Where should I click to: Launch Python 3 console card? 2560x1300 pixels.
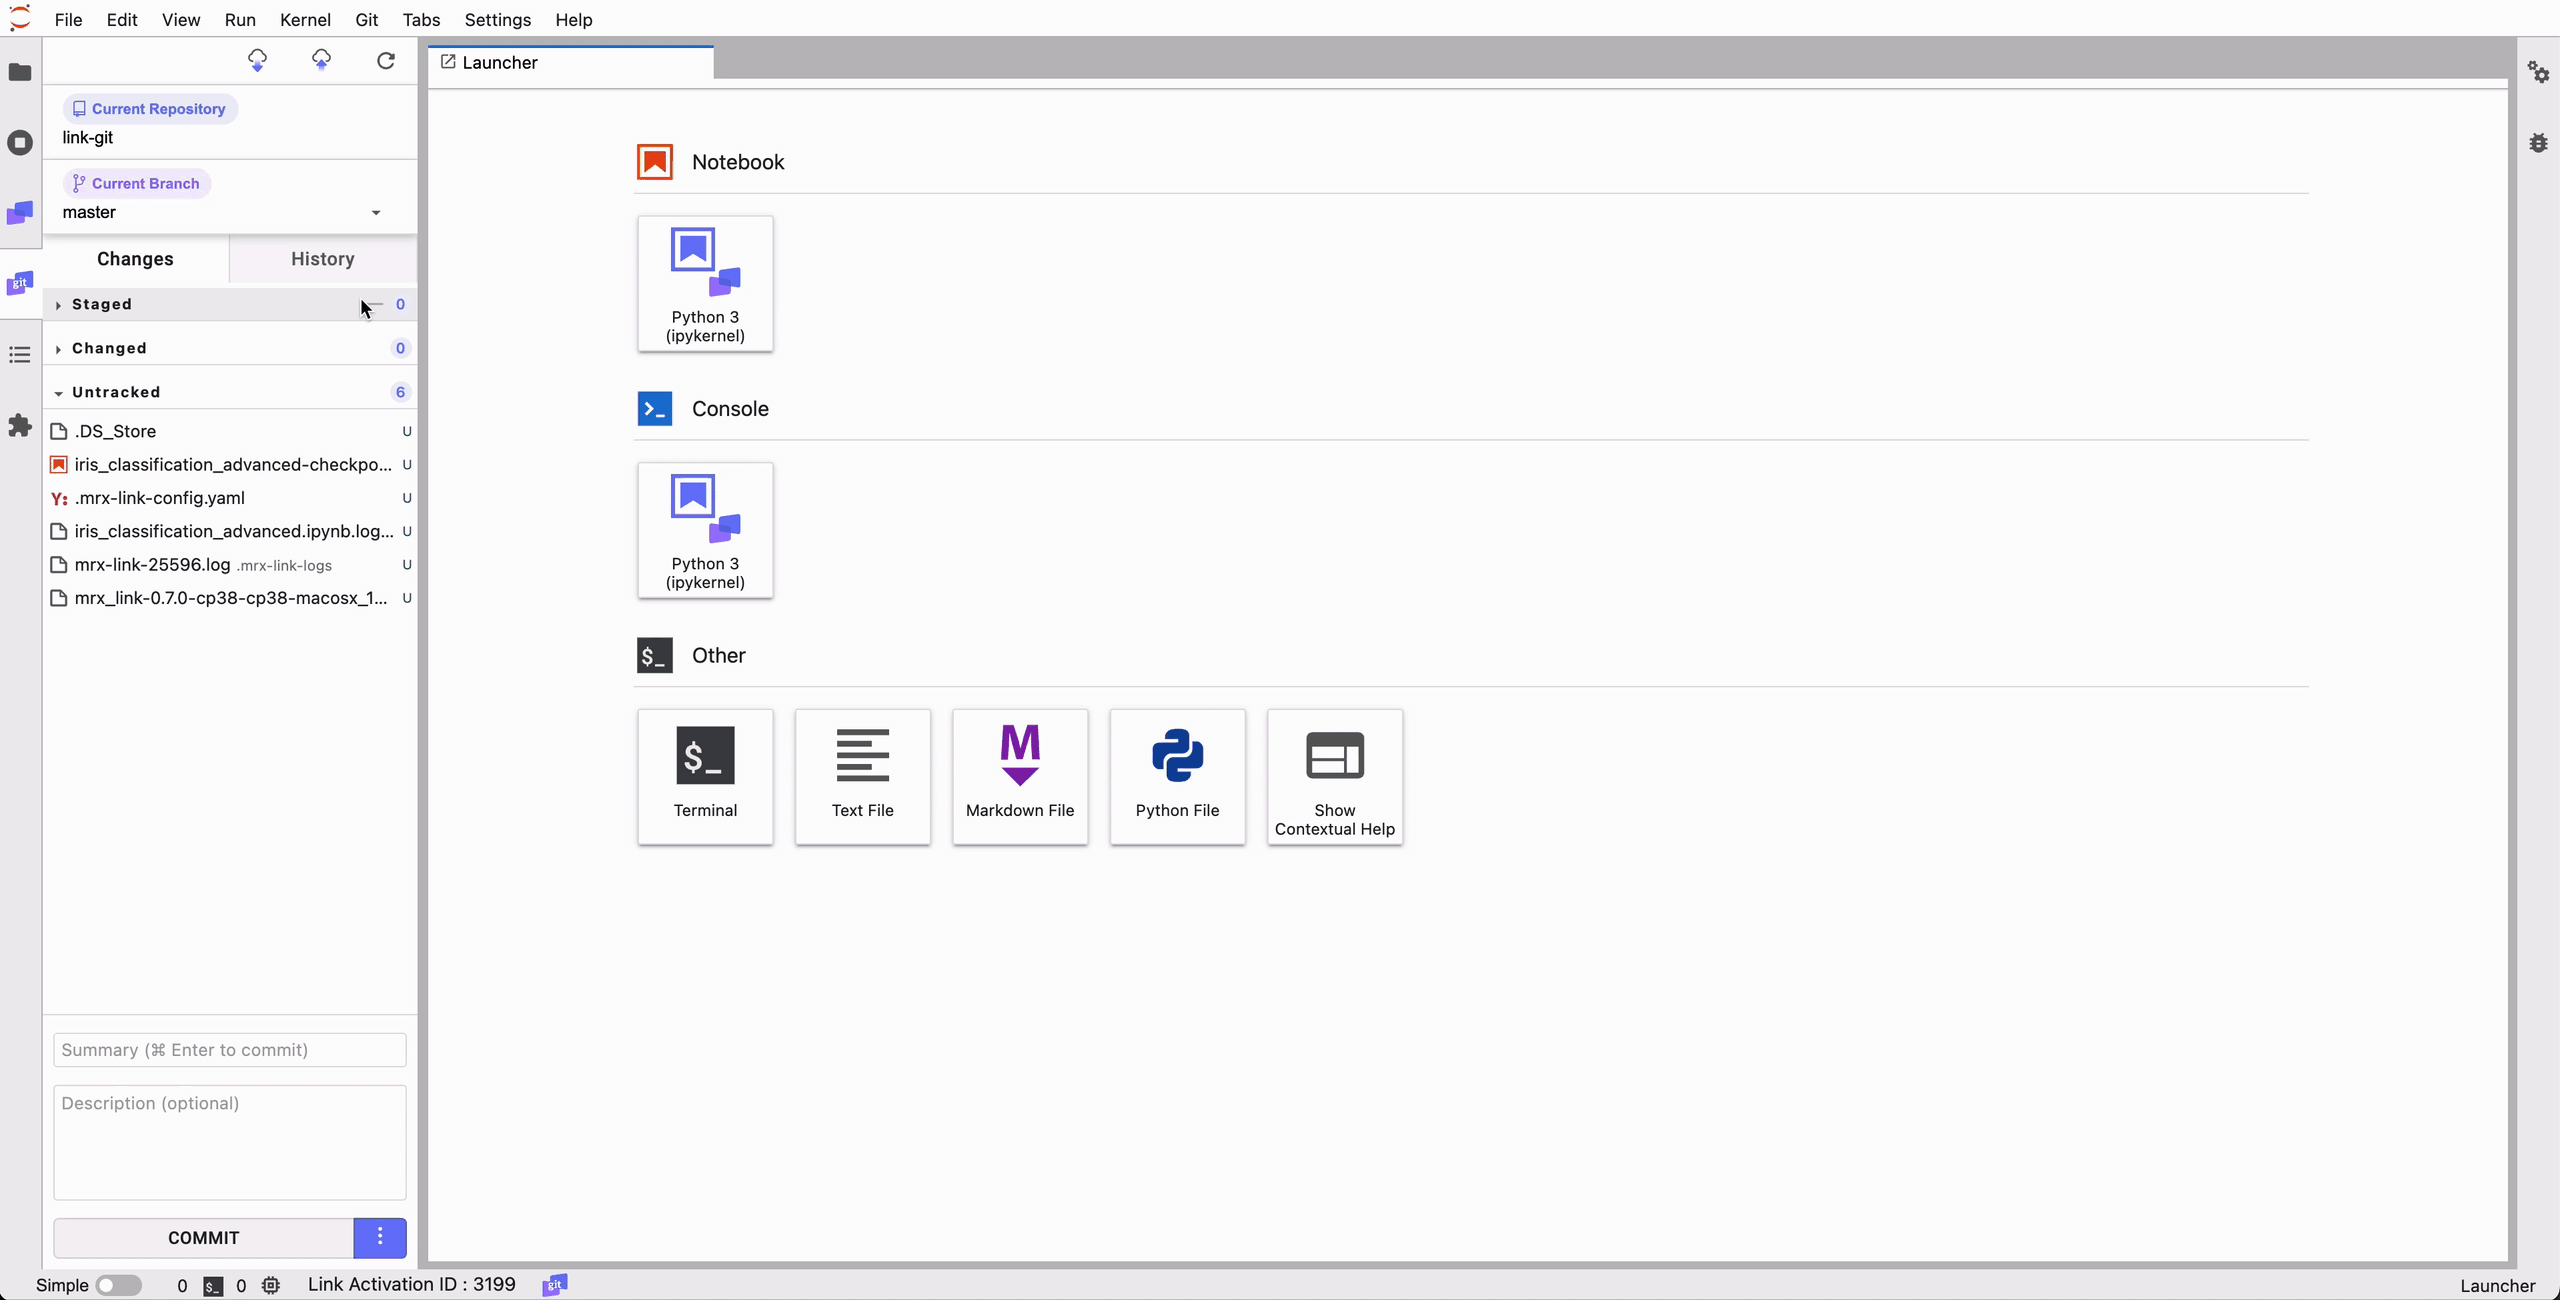click(x=705, y=530)
